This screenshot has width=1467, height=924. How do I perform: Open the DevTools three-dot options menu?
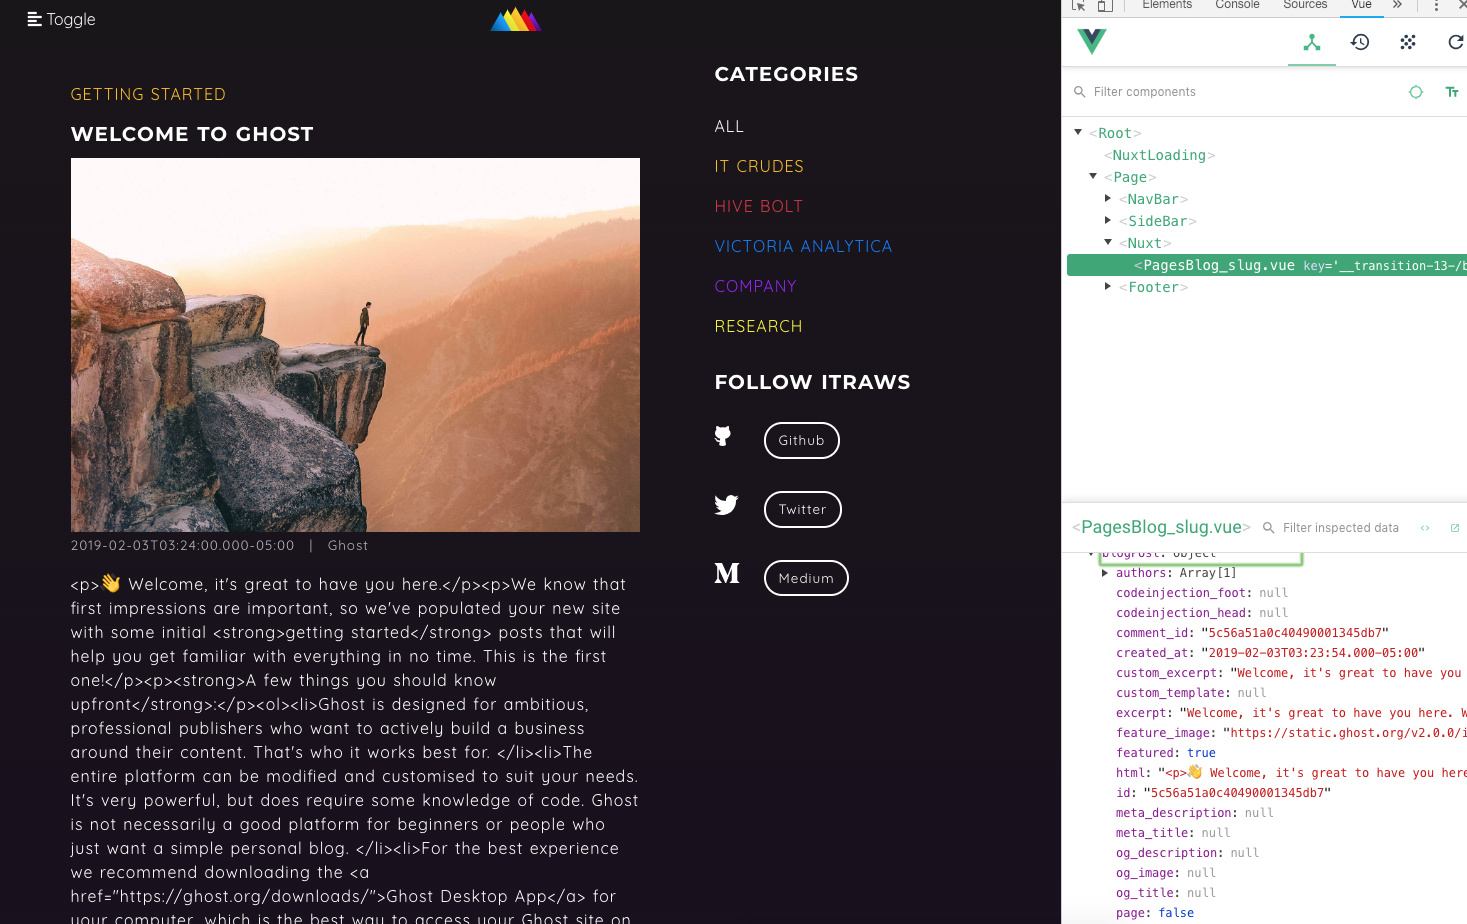(1436, 5)
